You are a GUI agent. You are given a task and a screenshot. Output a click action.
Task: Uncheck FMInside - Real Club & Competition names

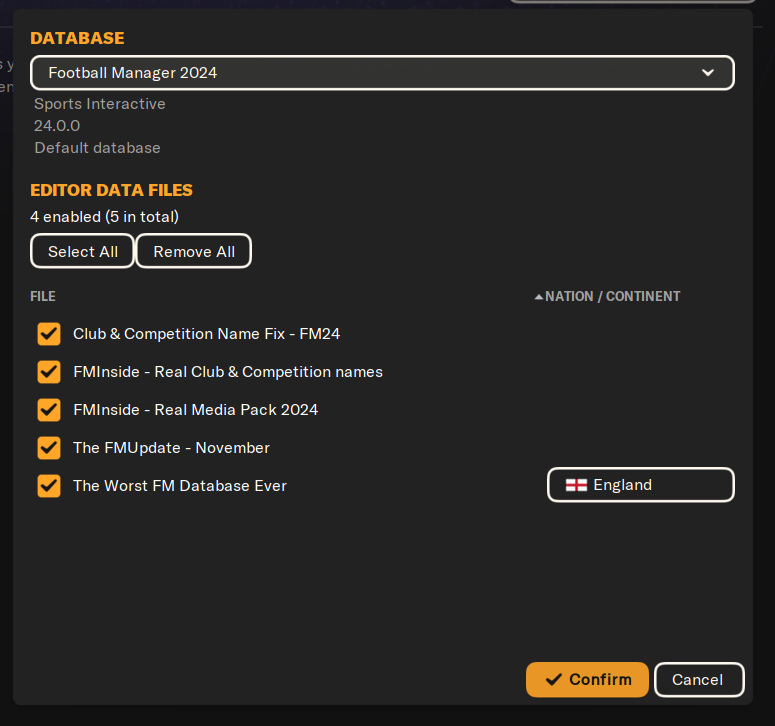coord(49,372)
